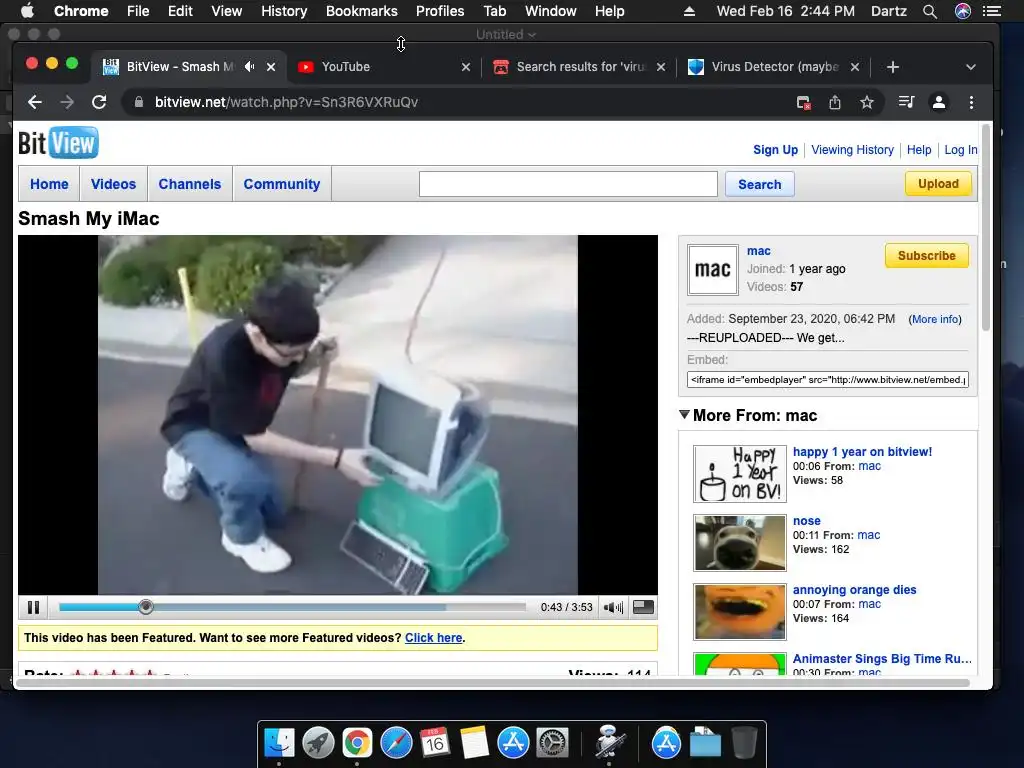
Task: Open the Chrome profile avatar icon
Action: tap(938, 102)
